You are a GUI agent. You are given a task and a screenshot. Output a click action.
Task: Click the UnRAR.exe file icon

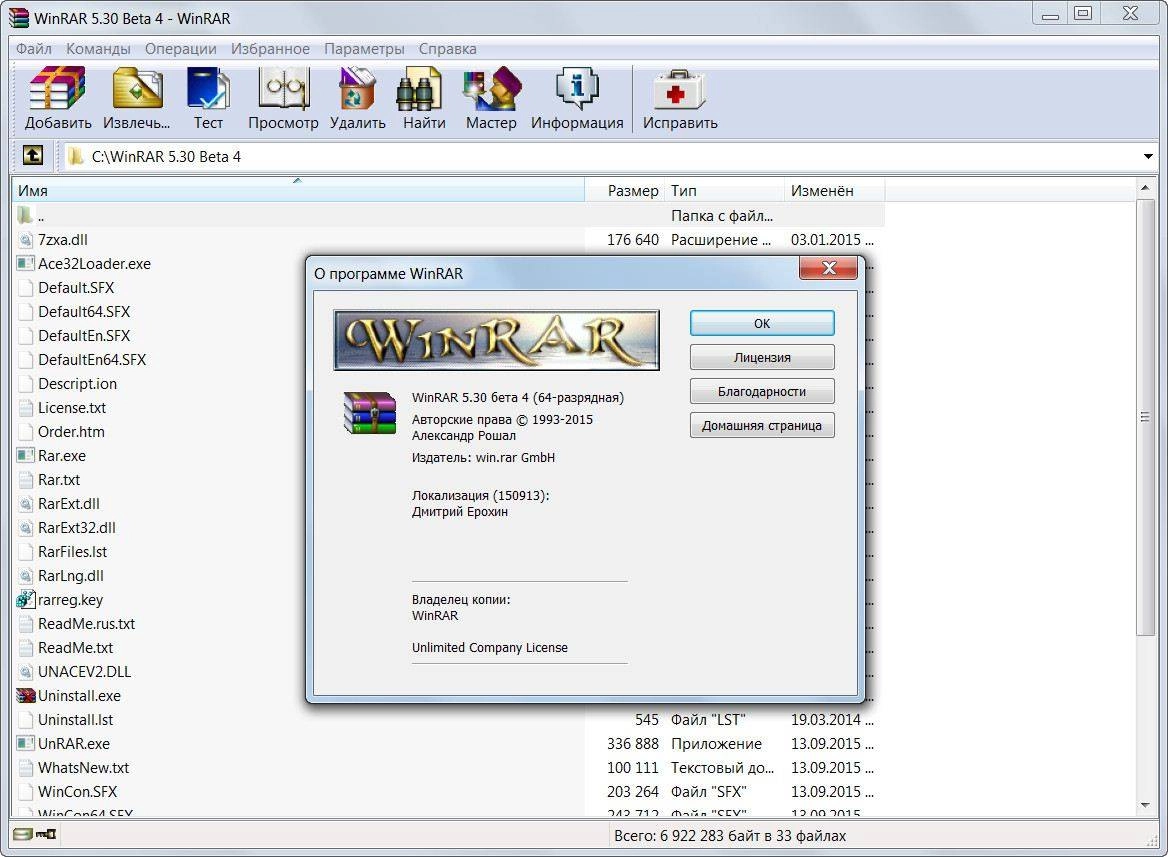[25, 744]
